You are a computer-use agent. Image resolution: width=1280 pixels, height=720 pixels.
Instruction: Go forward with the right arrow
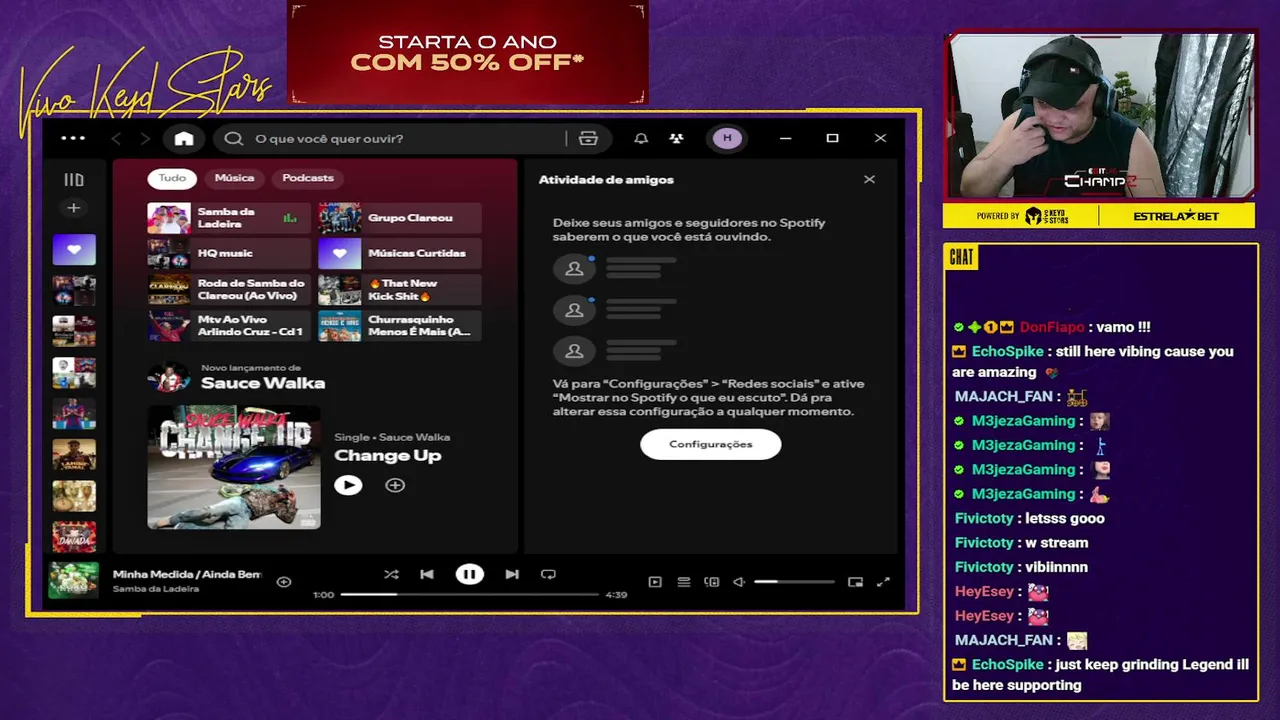(145, 139)
